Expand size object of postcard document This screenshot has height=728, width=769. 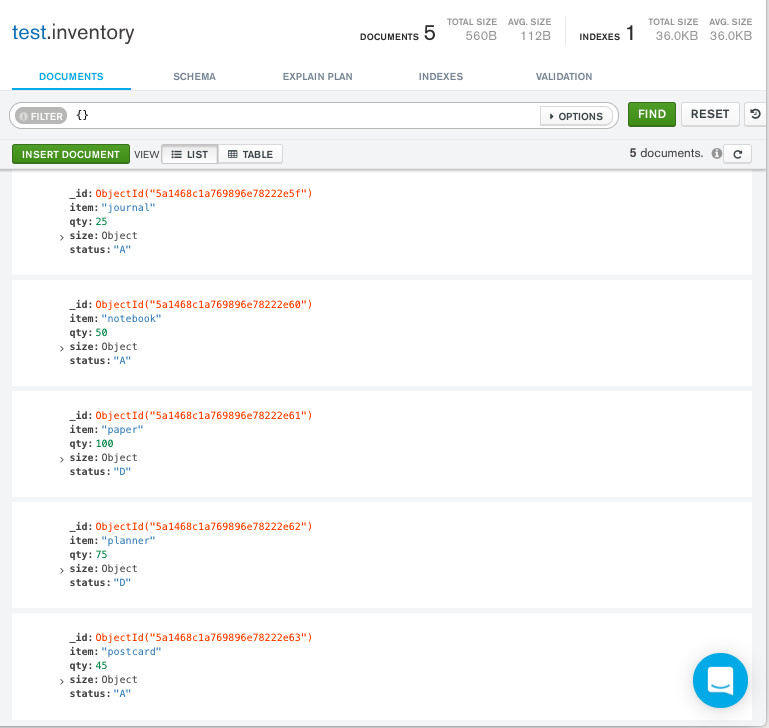(62, 681)
